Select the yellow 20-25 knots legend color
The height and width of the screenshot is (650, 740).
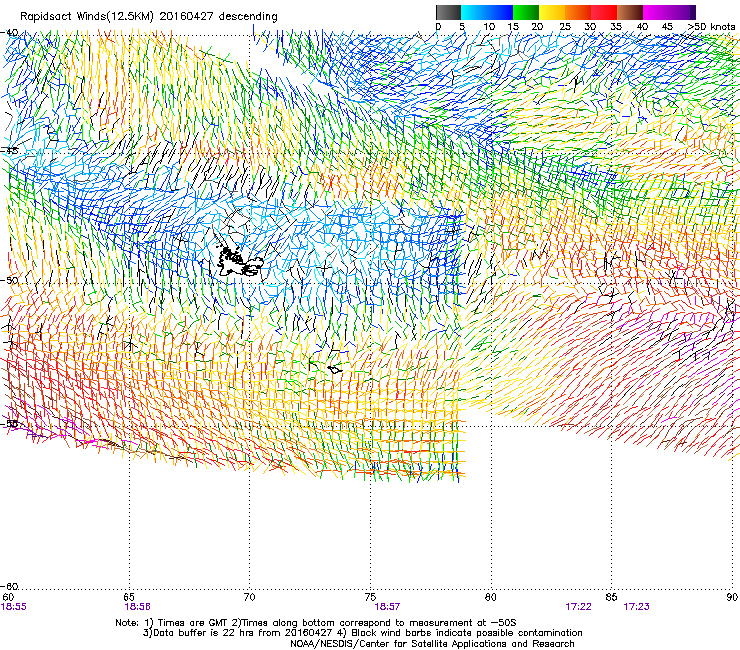coord(552,12)
